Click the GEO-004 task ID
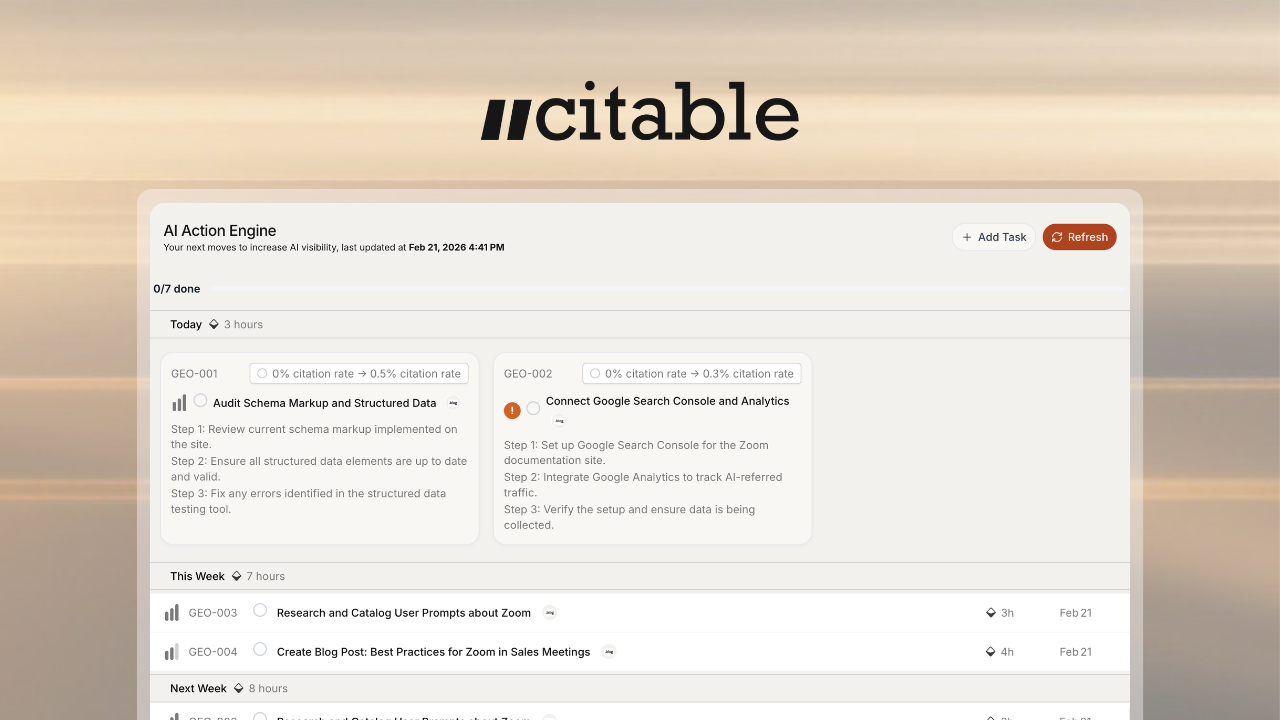The image size is (1280, 720). point(213,652)
